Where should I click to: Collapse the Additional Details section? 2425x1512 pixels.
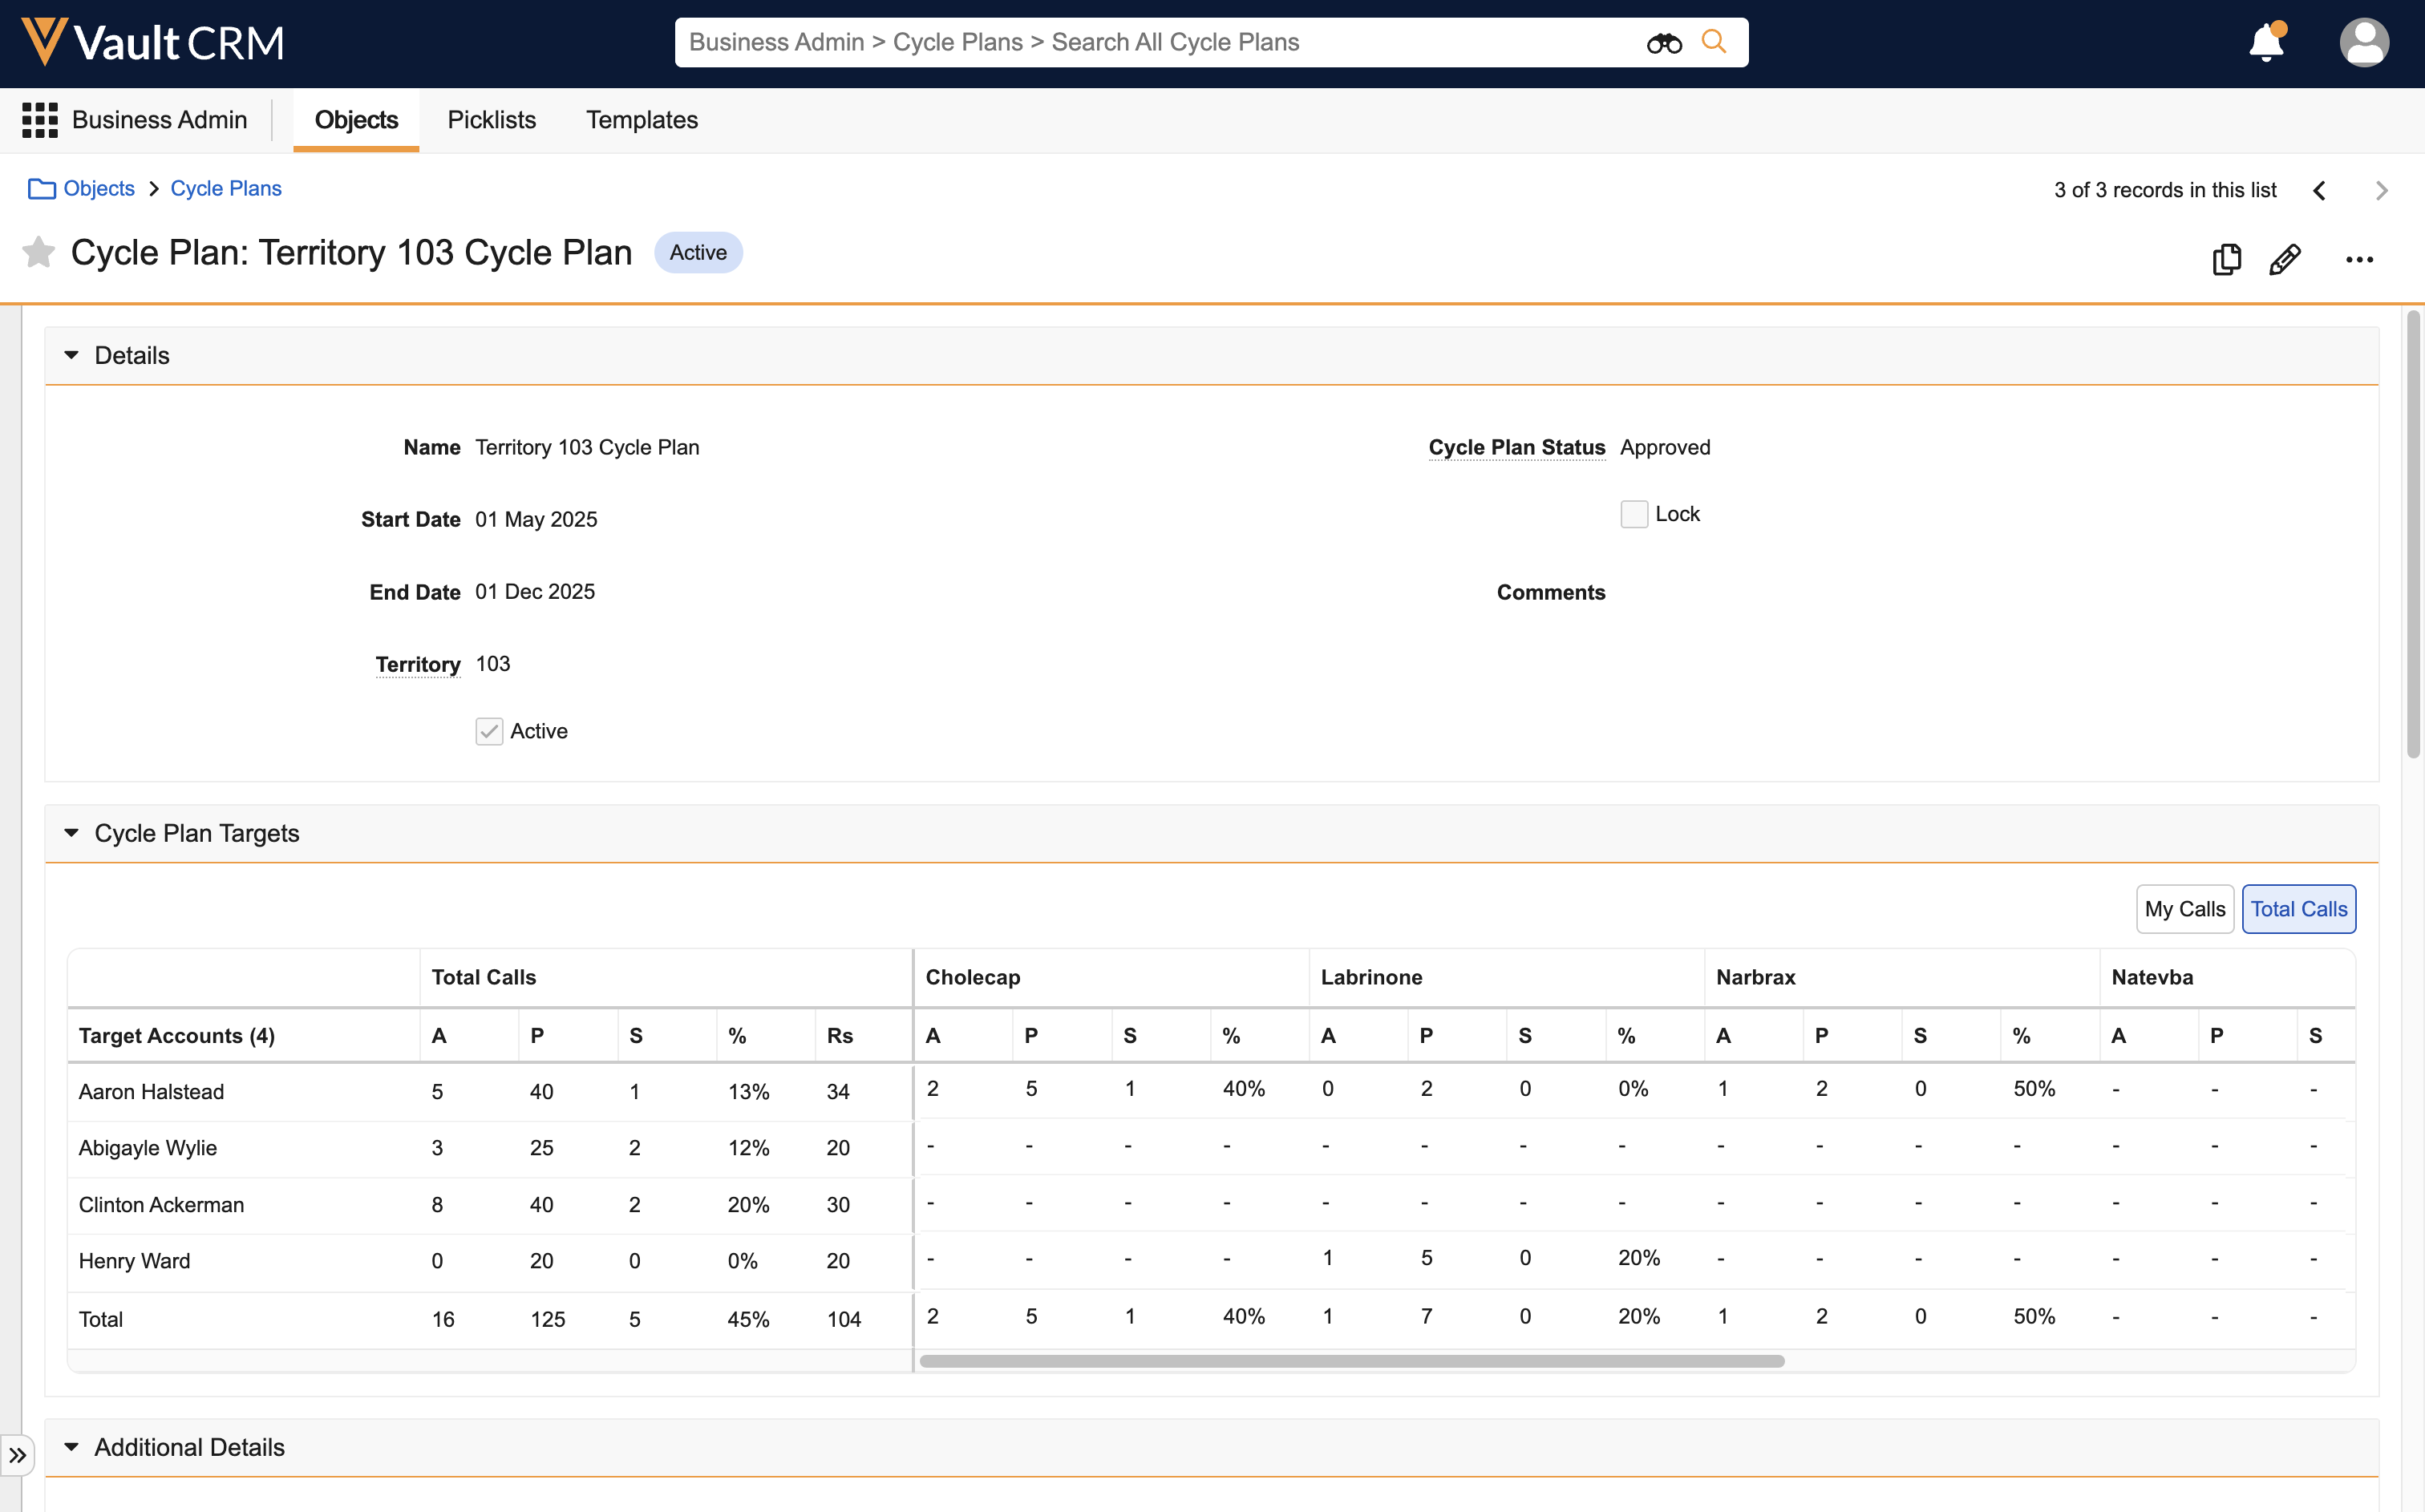pos(71,1447)
